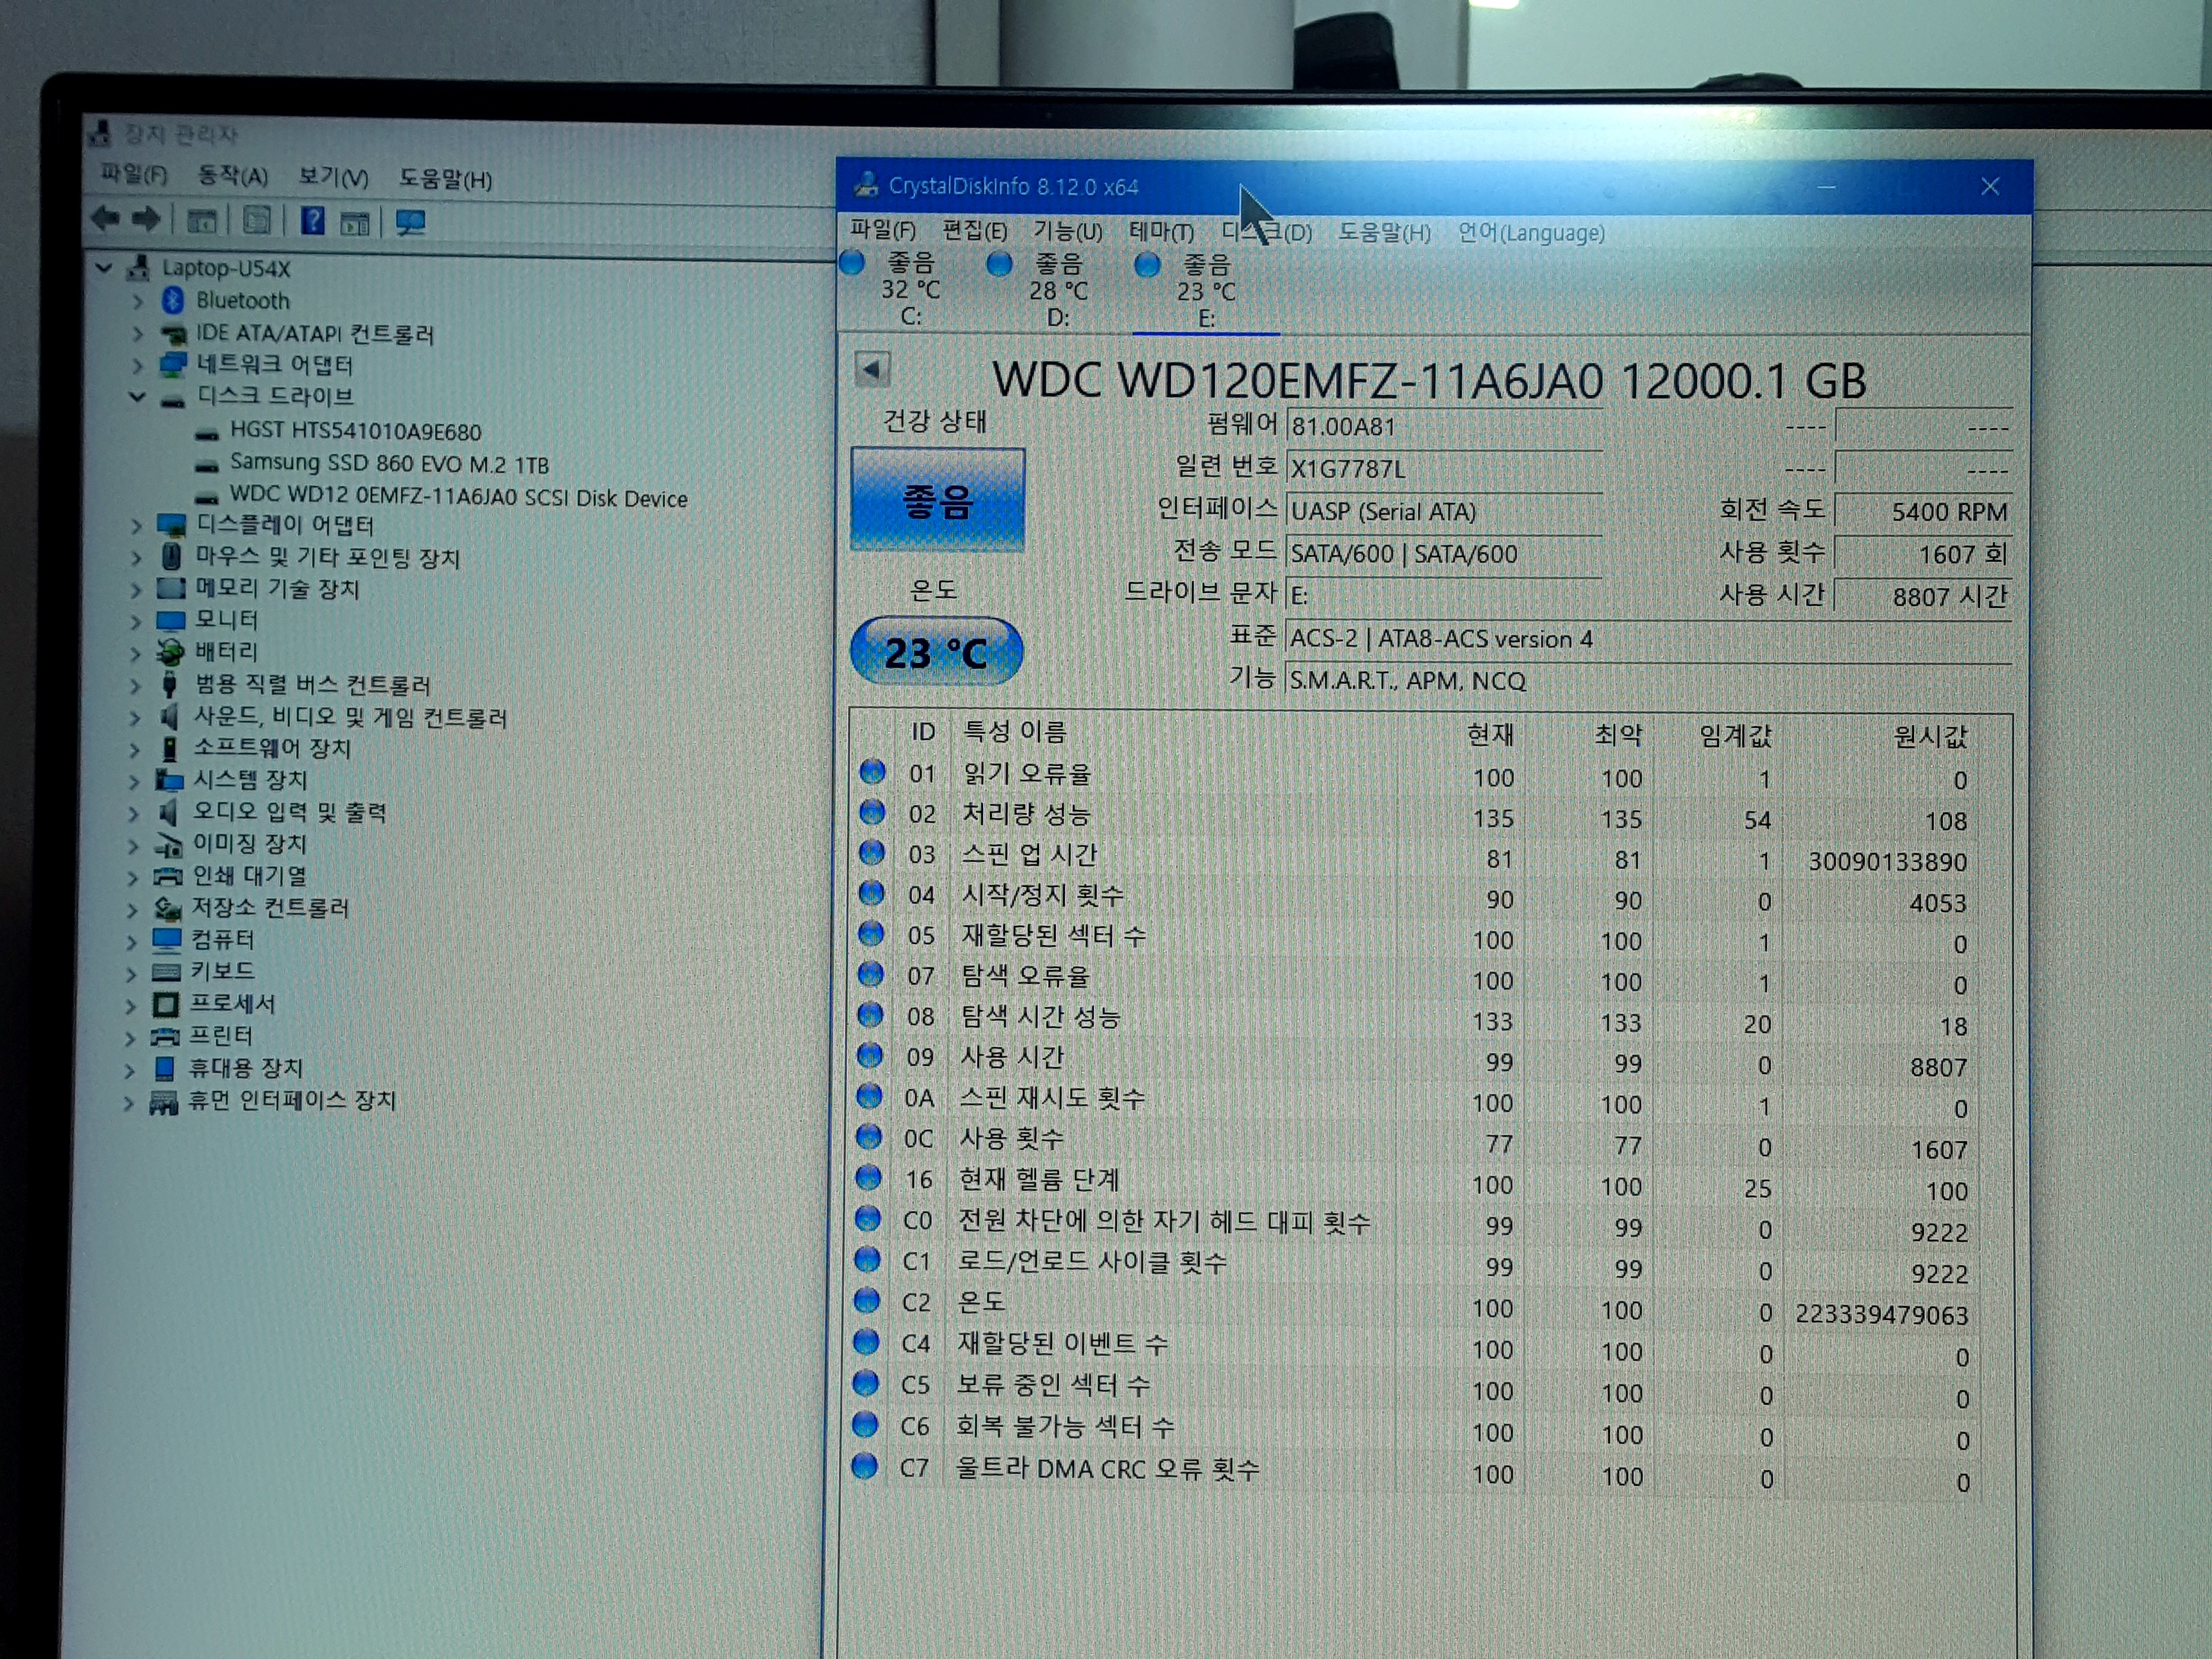Image resolution: width=2212 pixels, height=1659 pixels.
Task: Open the 기능(U) menu
Action: pyautogui.click(x=1067, y=231)
